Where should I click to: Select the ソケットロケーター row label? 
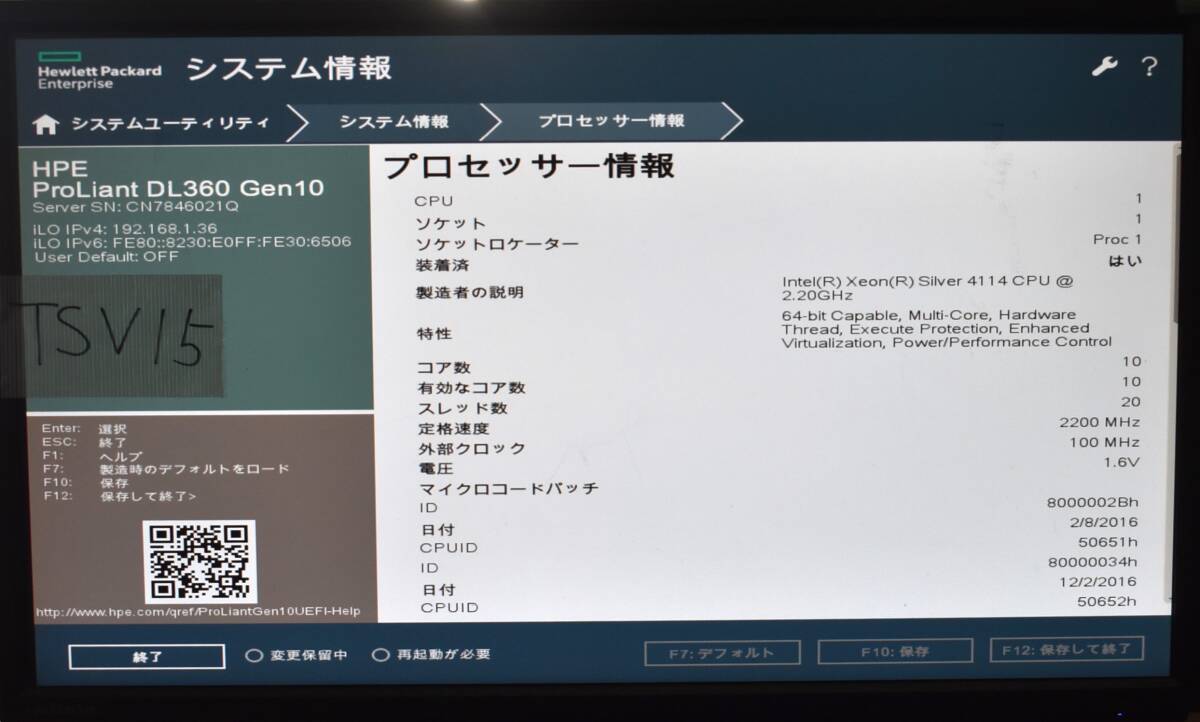tap(497, 245)
